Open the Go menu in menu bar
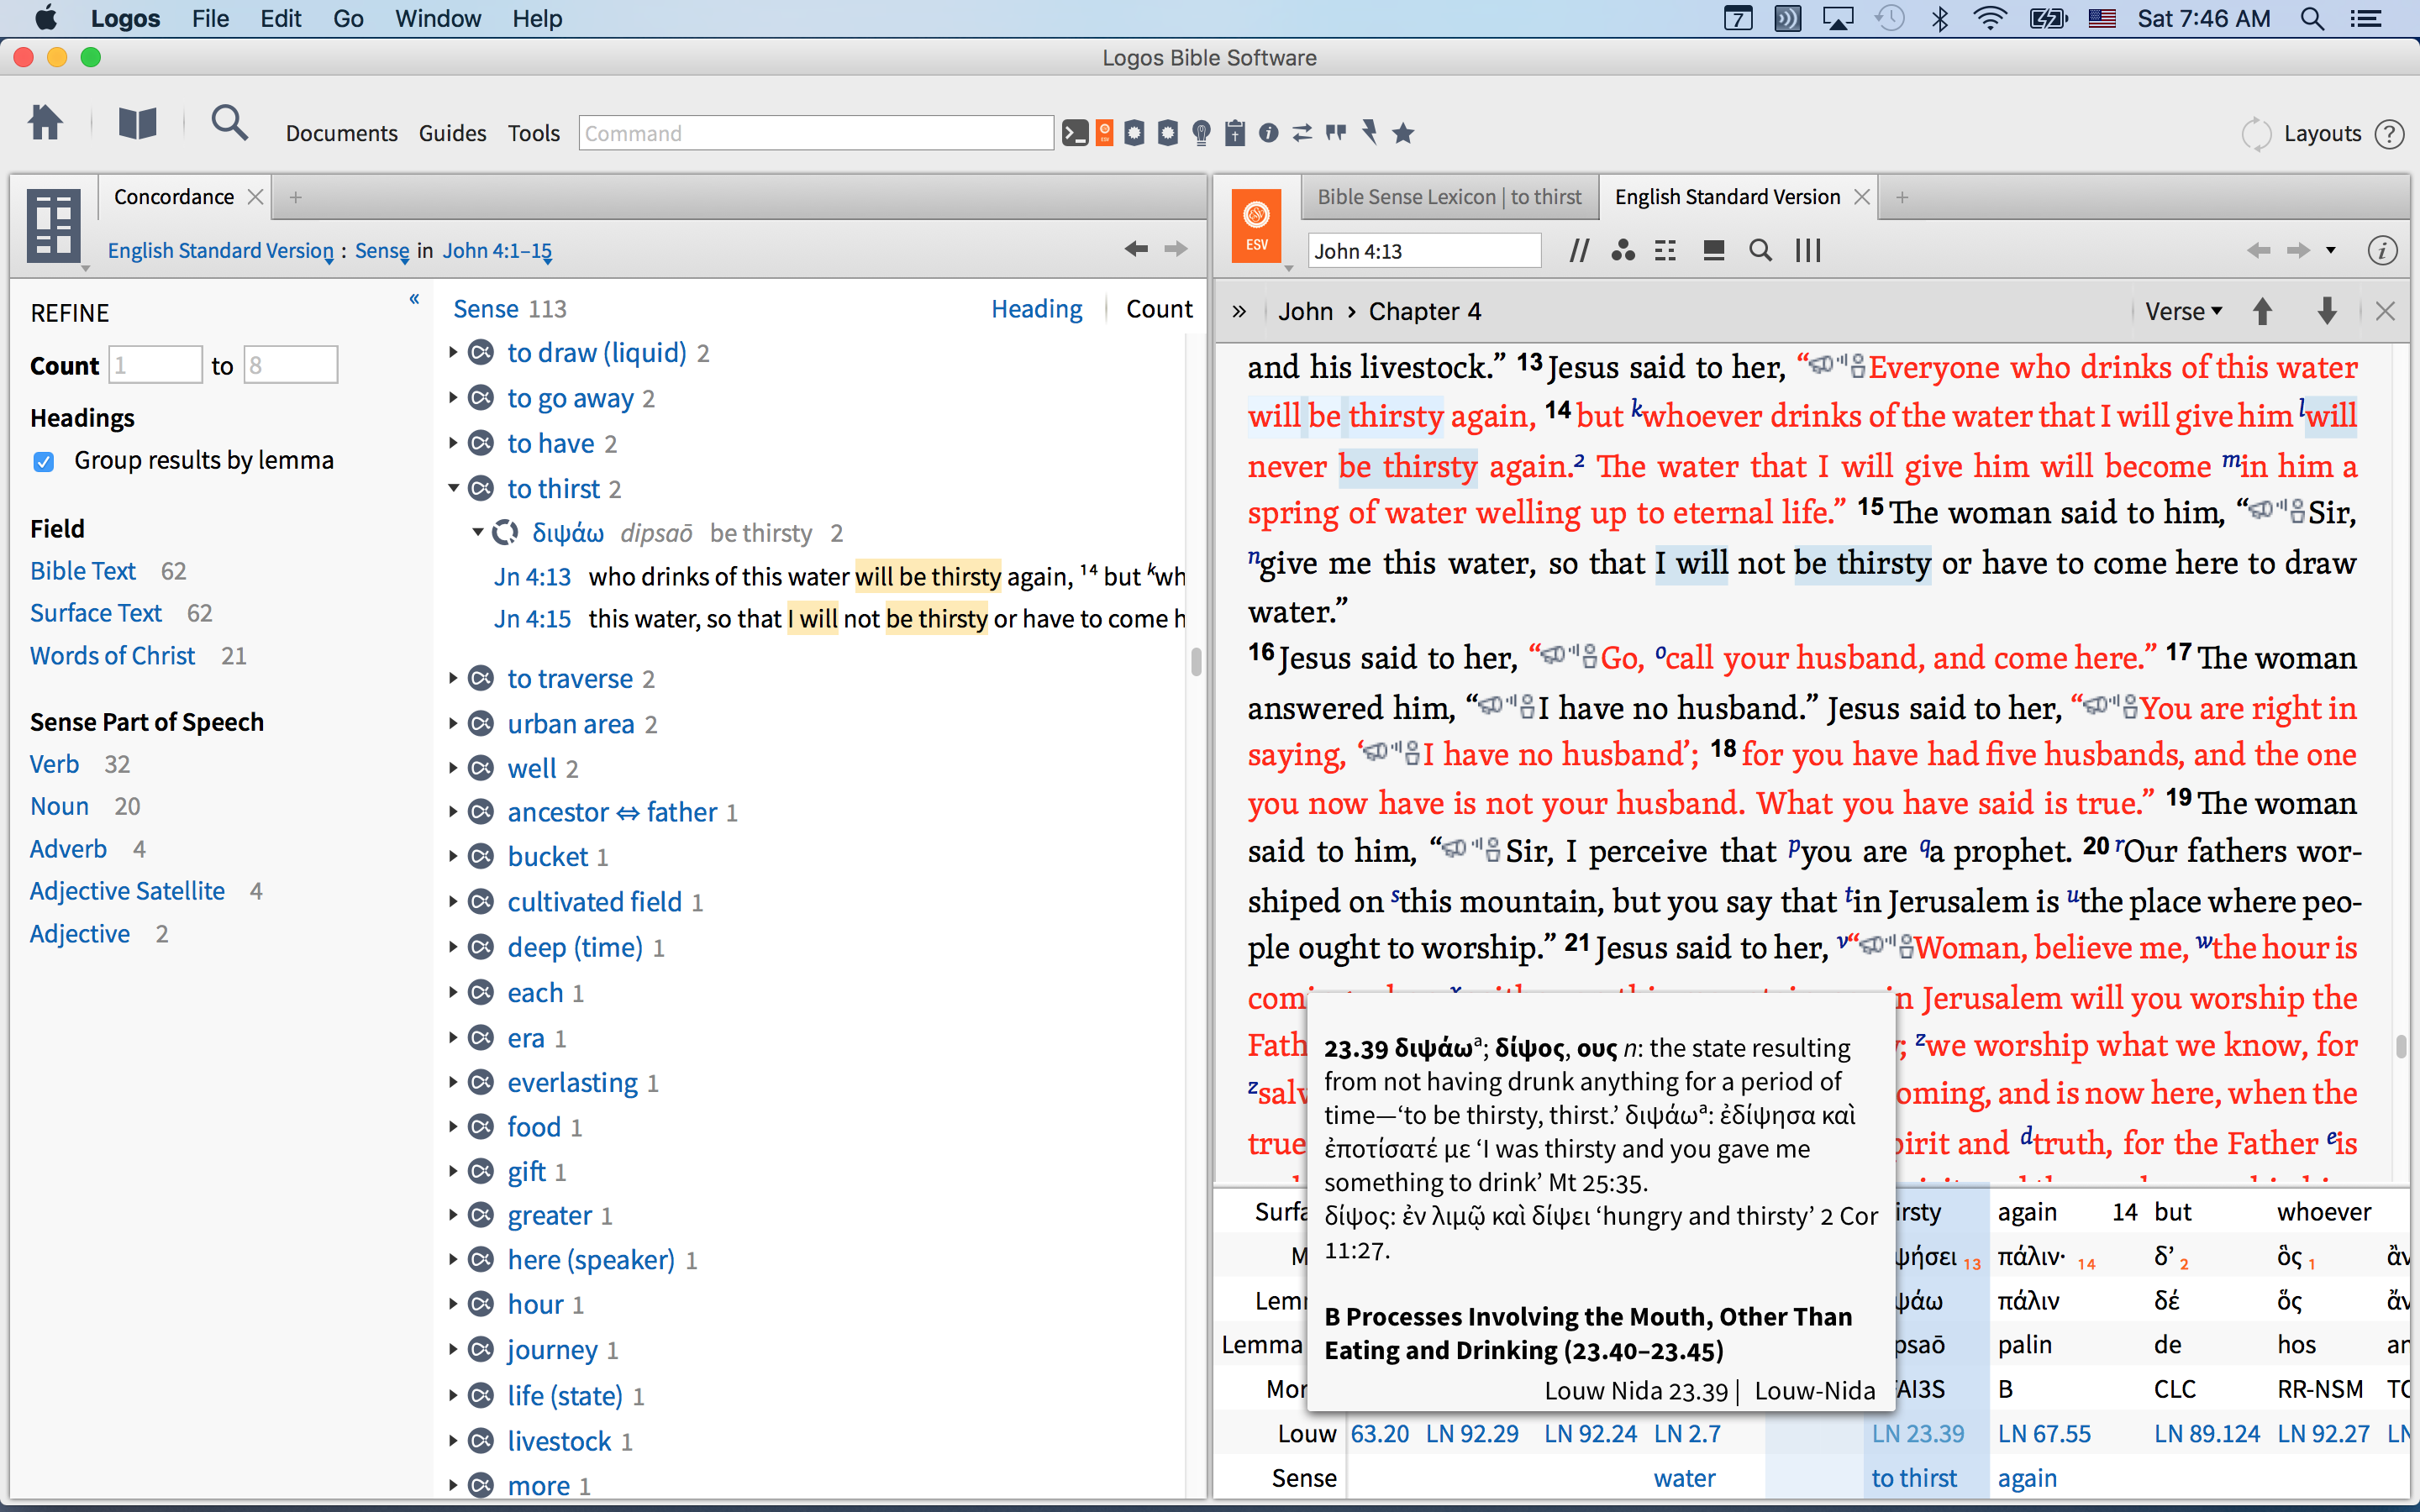This screenshot has height=1512, width=2420. click(348, 18)
